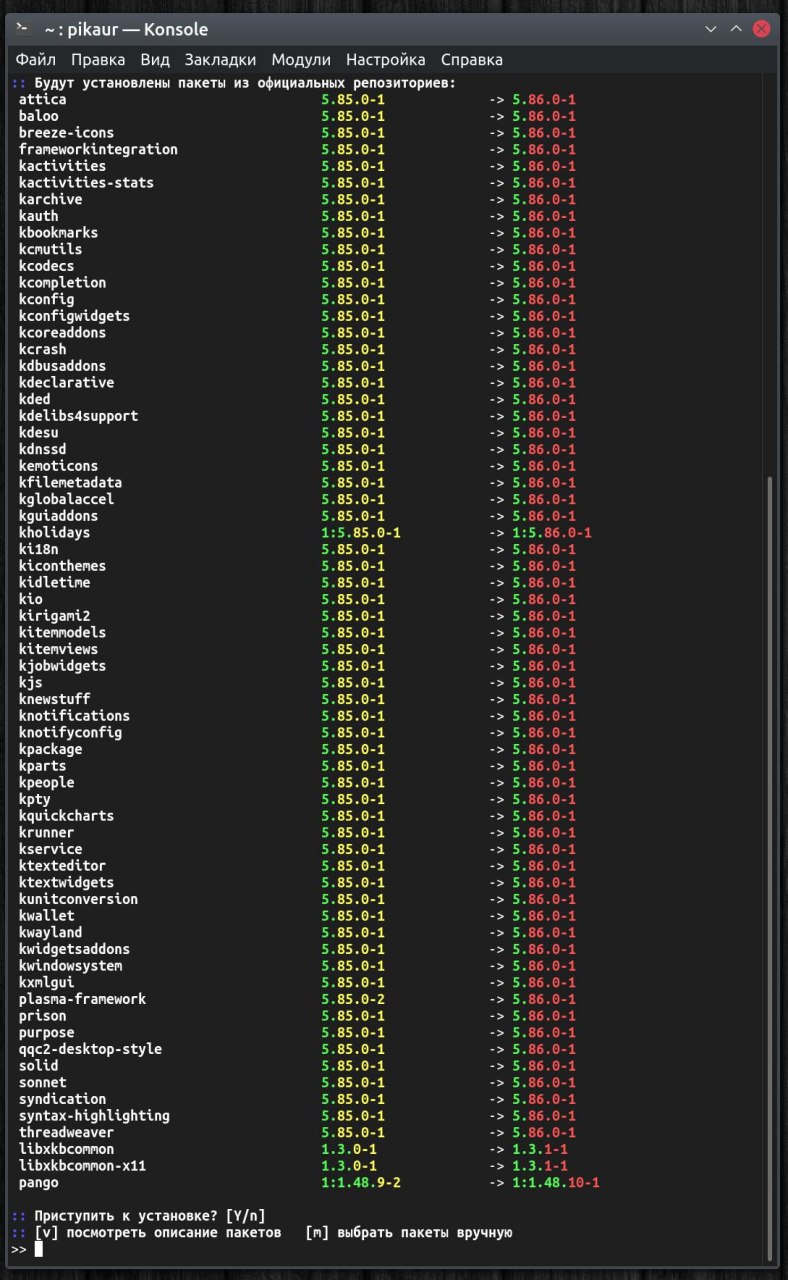Click the package name kio
The image size is (788, 1280).
pyautogui.click(x=30, y=600)
